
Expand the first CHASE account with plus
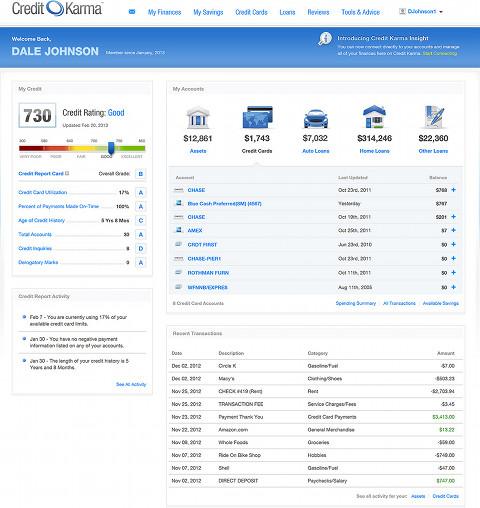[x=453, y=190]
